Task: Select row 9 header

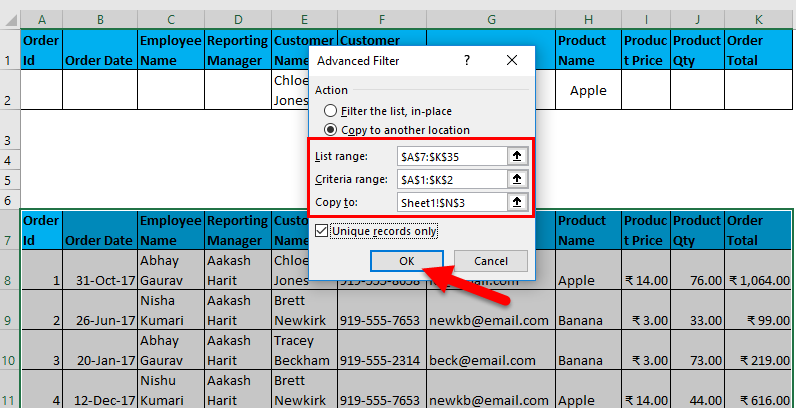Action: (10, 310)
